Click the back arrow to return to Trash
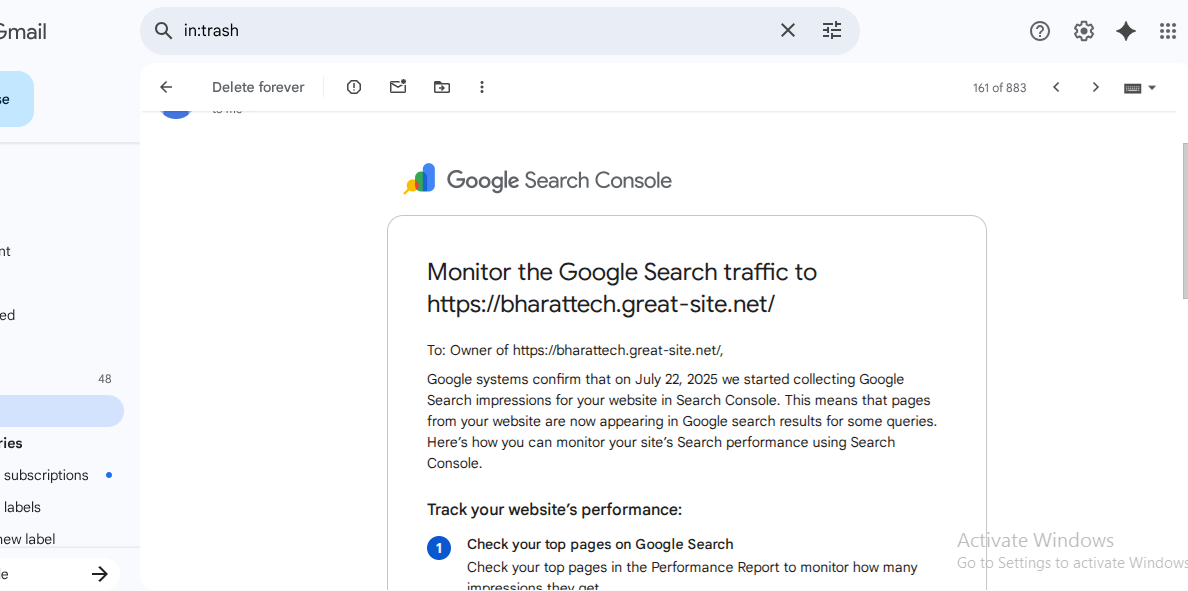The height and width of the screenshot is (591, 1188). (x=166, y=87)
